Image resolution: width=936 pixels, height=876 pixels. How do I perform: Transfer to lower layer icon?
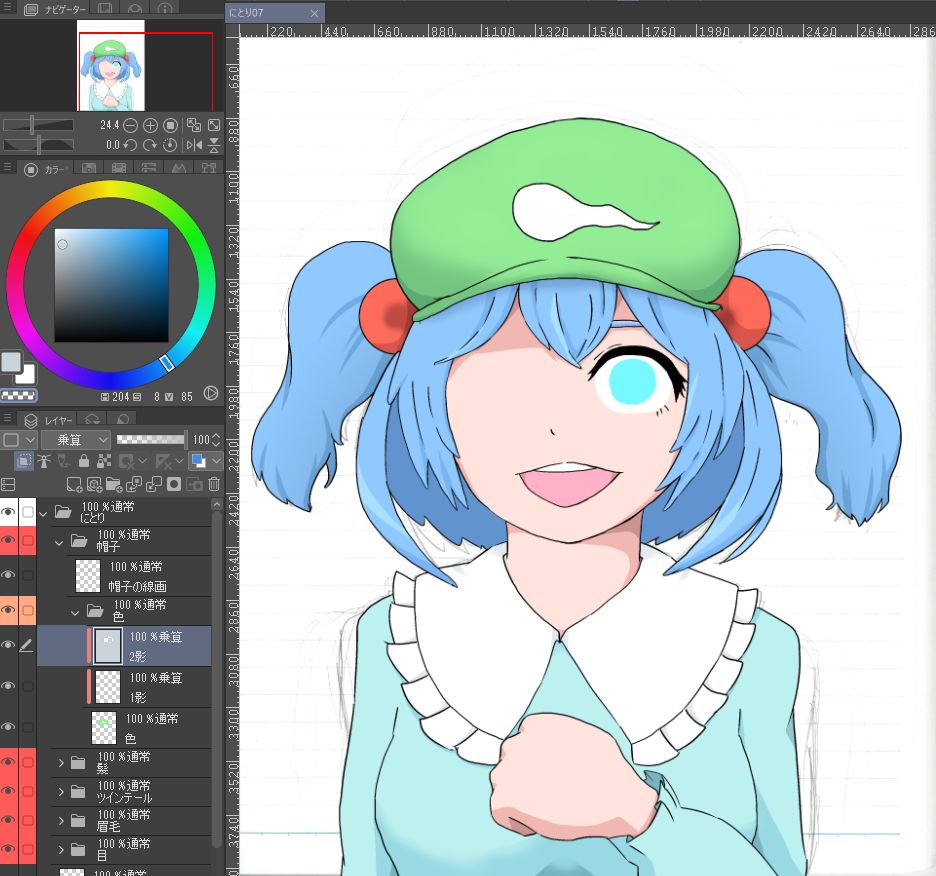tap(134, 484)
